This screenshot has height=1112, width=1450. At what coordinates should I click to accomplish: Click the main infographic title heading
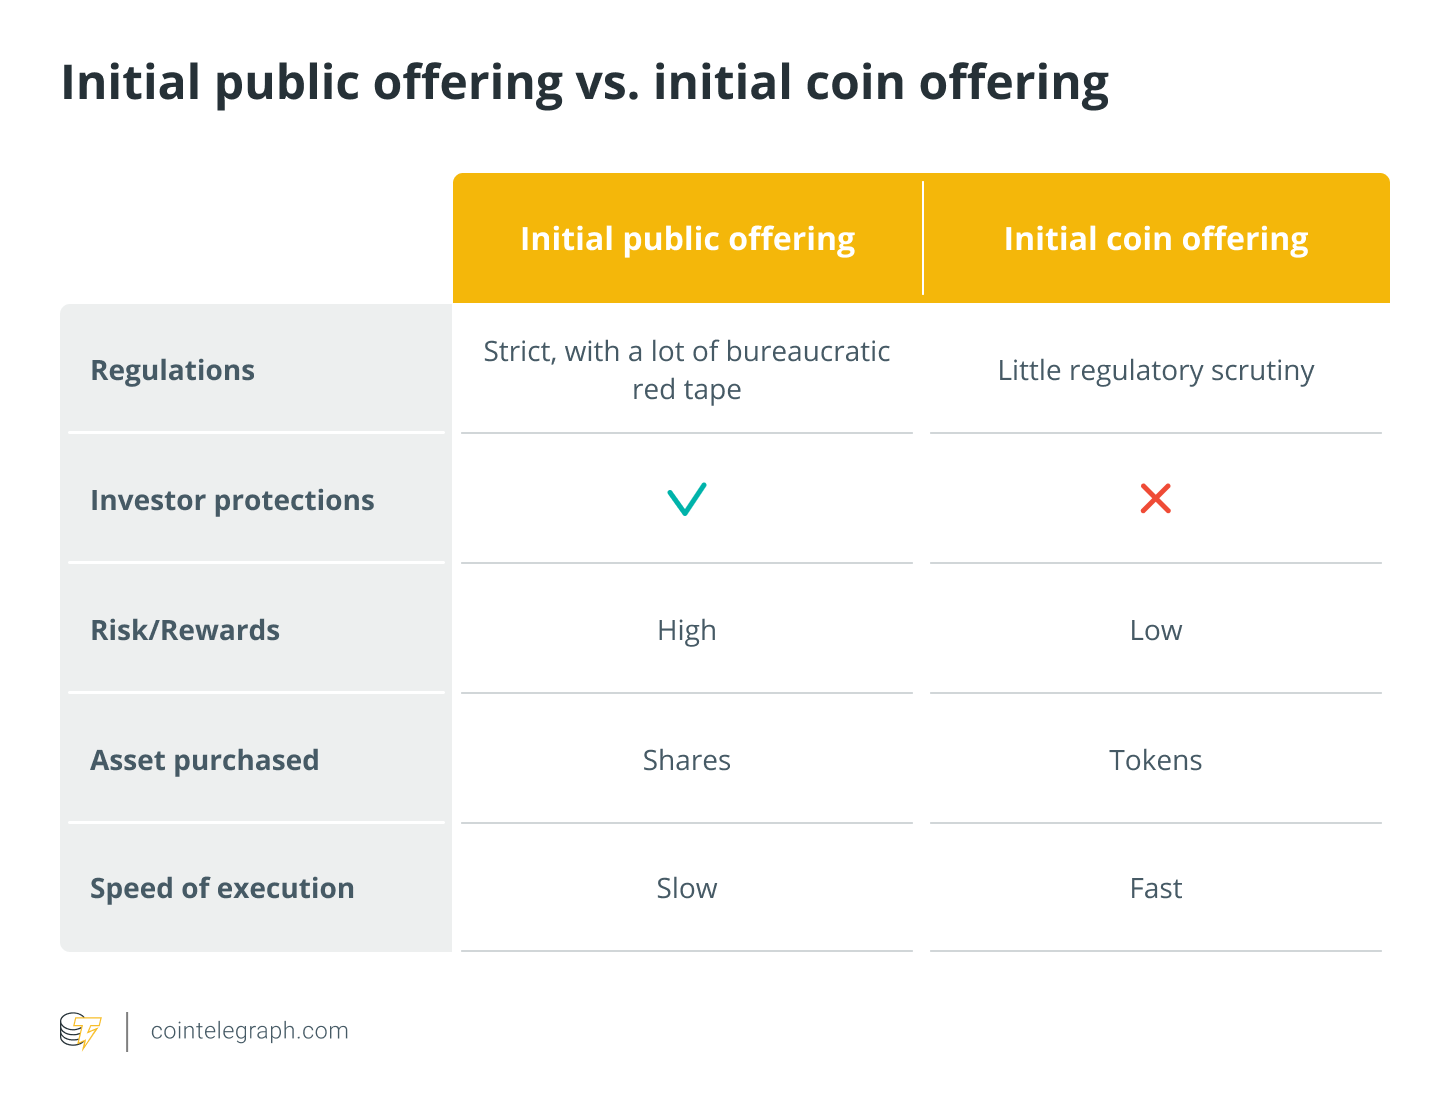(x=585, y=83)
